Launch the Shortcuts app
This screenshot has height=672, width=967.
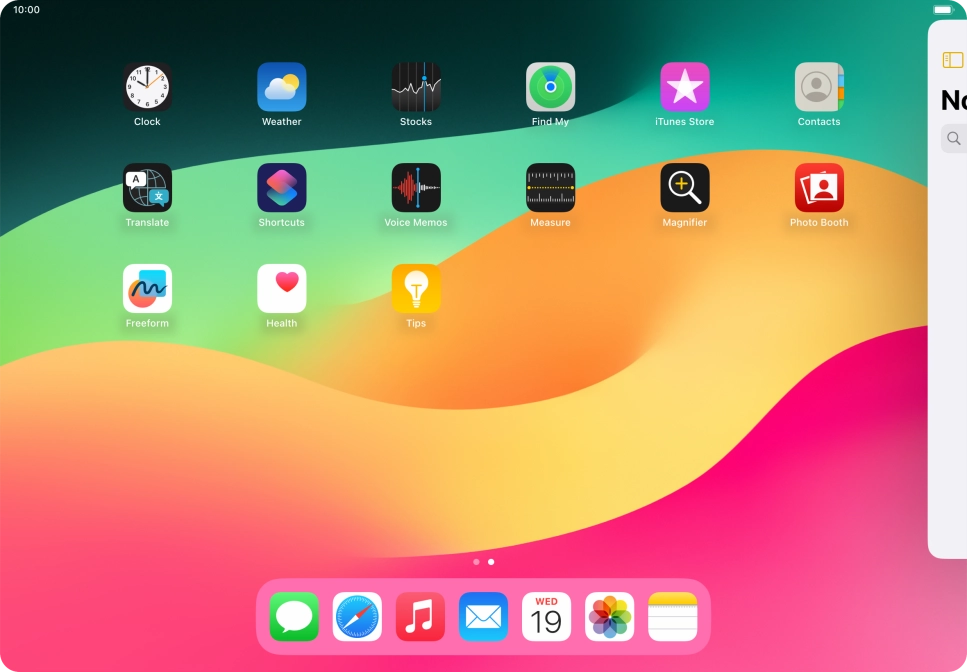282,188
